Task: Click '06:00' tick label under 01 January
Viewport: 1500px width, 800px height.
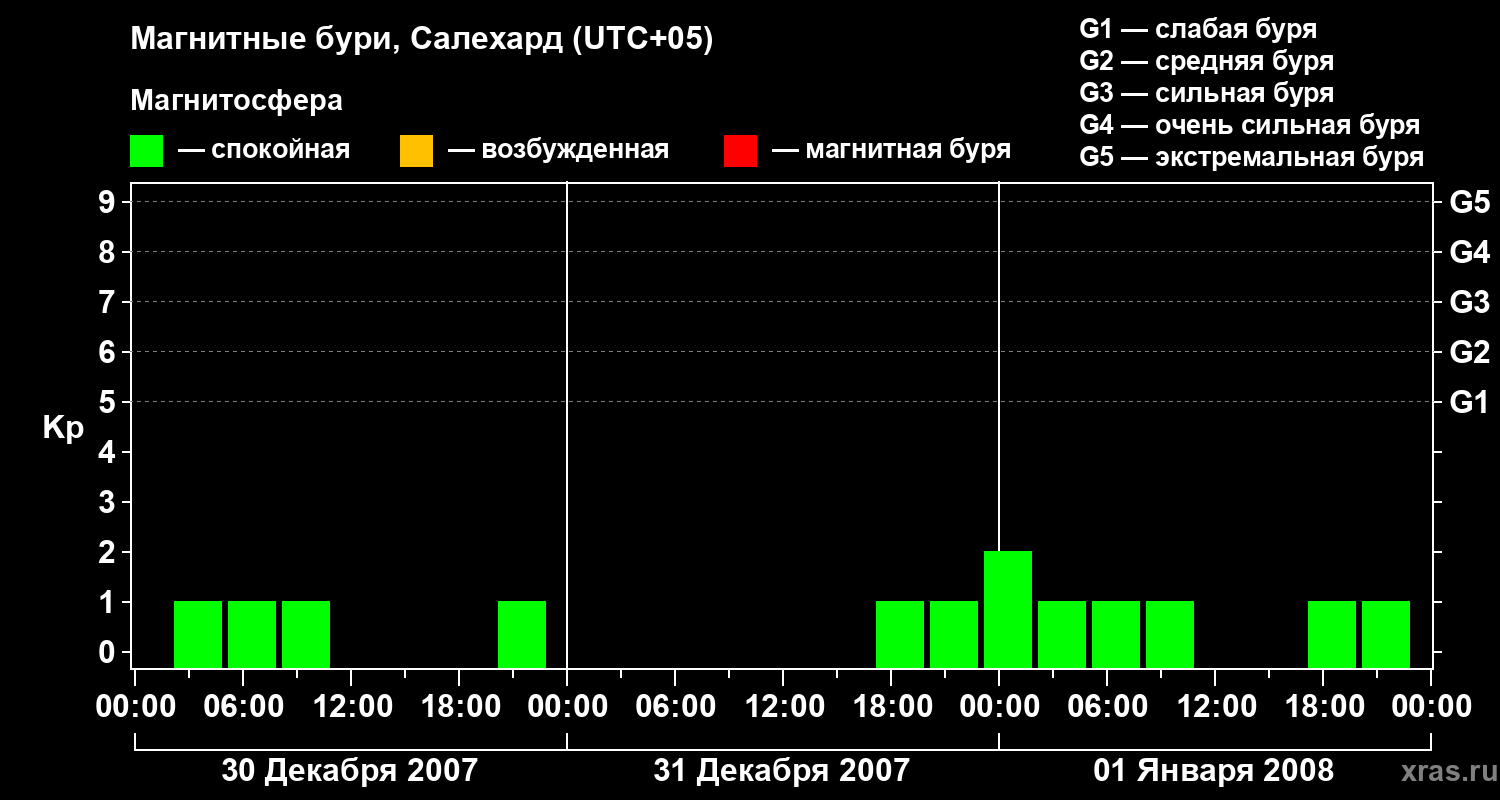Action: pos(1106,707)
